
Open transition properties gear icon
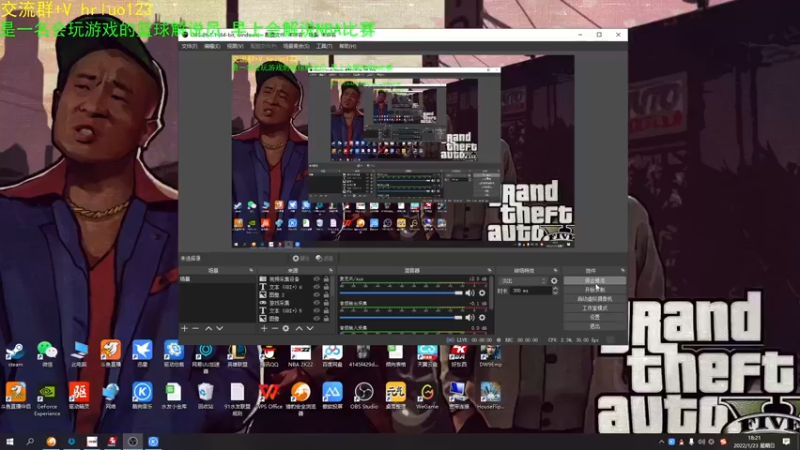point(554,281)
